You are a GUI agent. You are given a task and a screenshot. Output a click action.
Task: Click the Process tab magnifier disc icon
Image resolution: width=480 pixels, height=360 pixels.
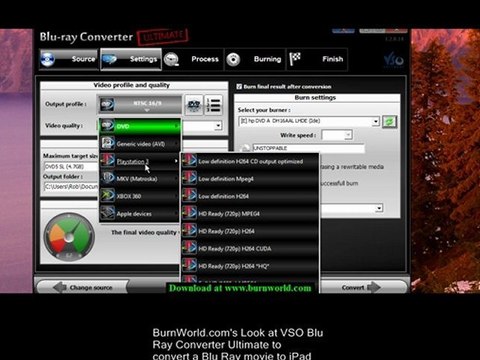[x=171, y=60]
